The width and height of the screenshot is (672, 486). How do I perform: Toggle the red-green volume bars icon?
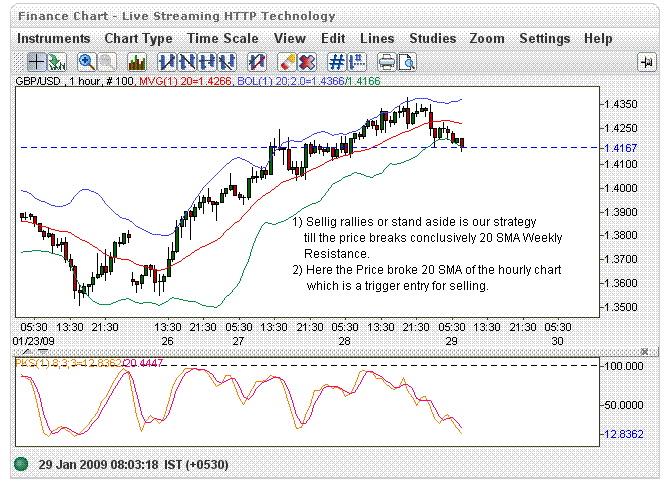pyautogui.click(x=137, y=62)
